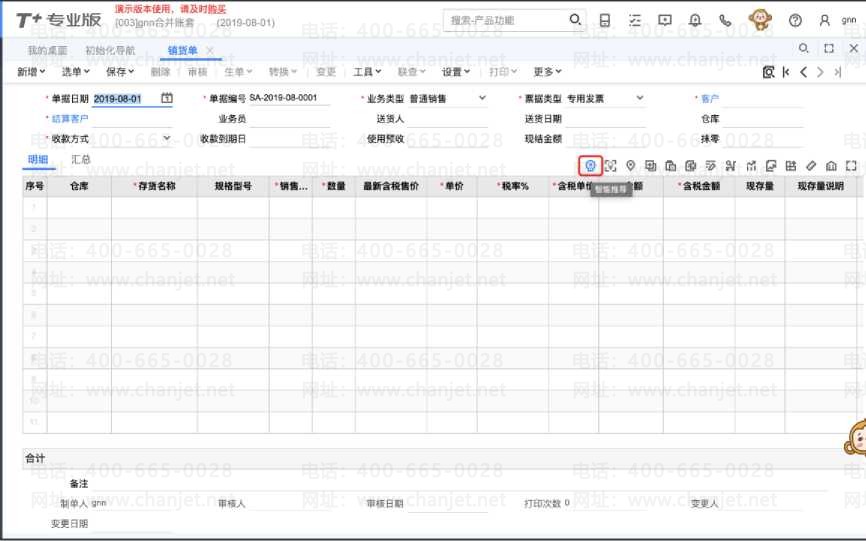Image resolution: width=866 pixels, height=541 pixels.
Task: Select the 销货单 tab
Action: point(182,50)
